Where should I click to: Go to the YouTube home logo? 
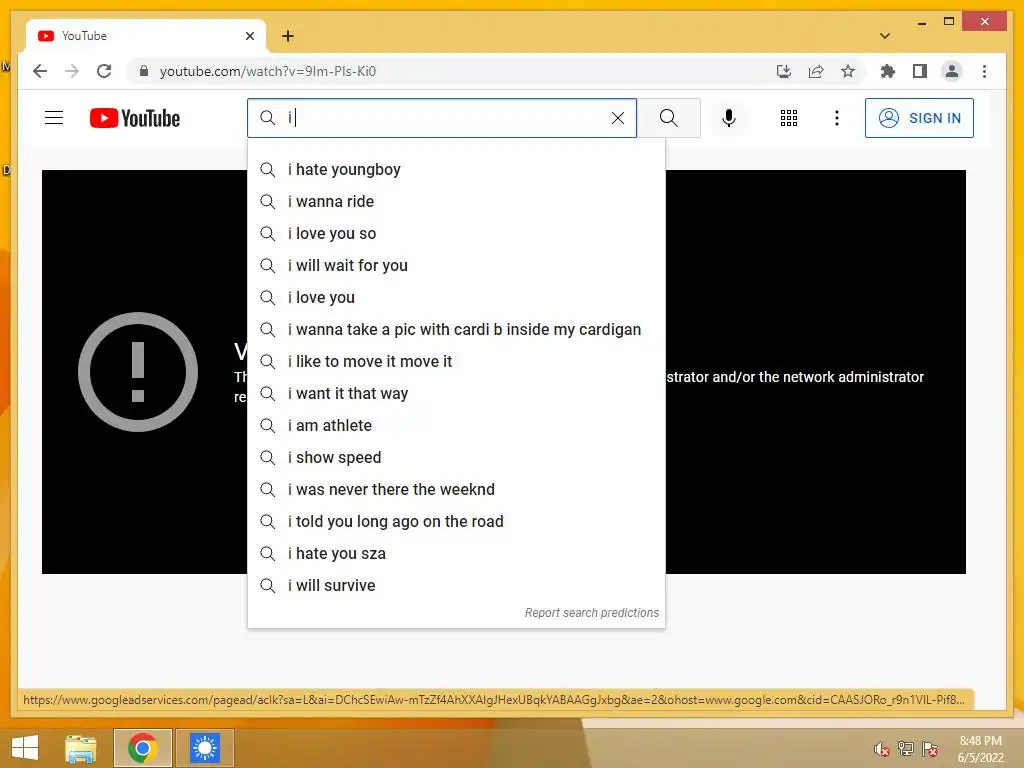pyautogui.click(x=135, y=118)
